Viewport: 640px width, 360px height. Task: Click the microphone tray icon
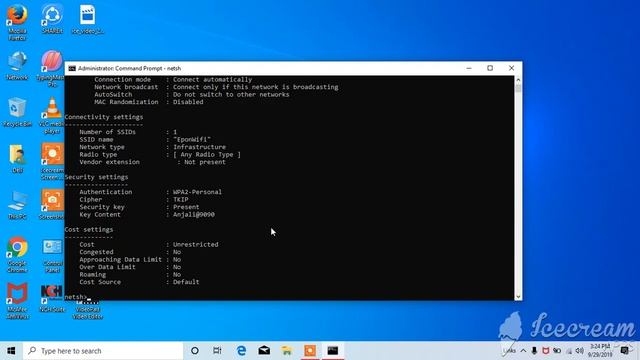coord(534,351)
